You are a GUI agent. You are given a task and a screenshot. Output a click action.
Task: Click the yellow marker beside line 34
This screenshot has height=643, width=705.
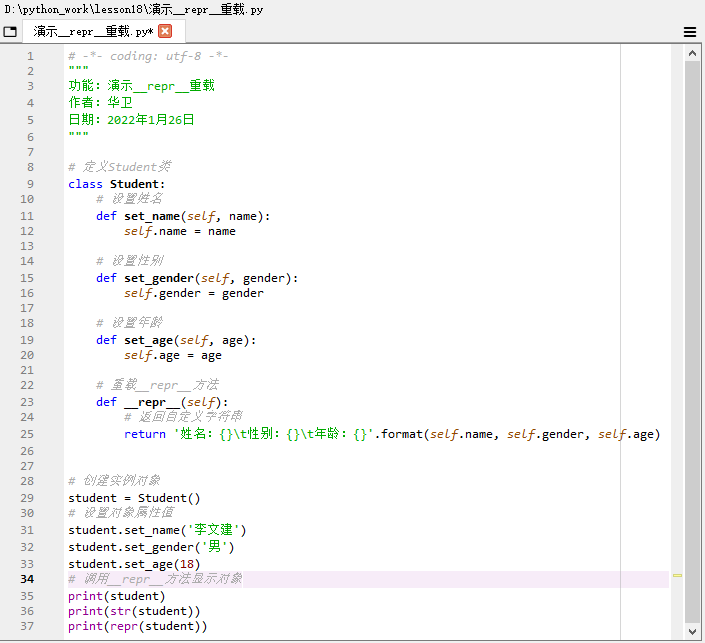(x=678, y=575)
